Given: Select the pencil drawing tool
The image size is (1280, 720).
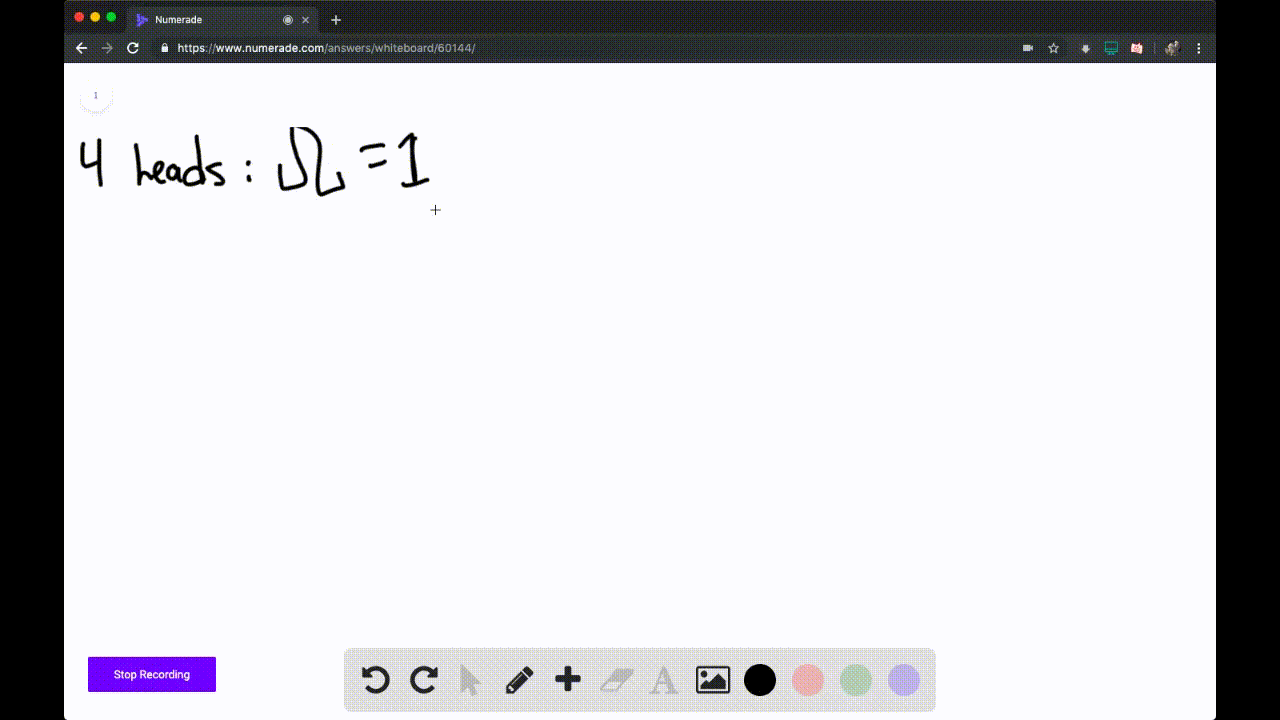Looking at the screenshot, I should click(519, 680).
